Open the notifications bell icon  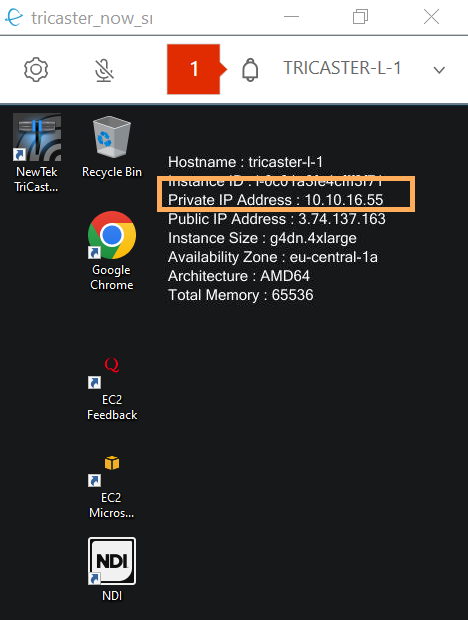pos(250,70)
